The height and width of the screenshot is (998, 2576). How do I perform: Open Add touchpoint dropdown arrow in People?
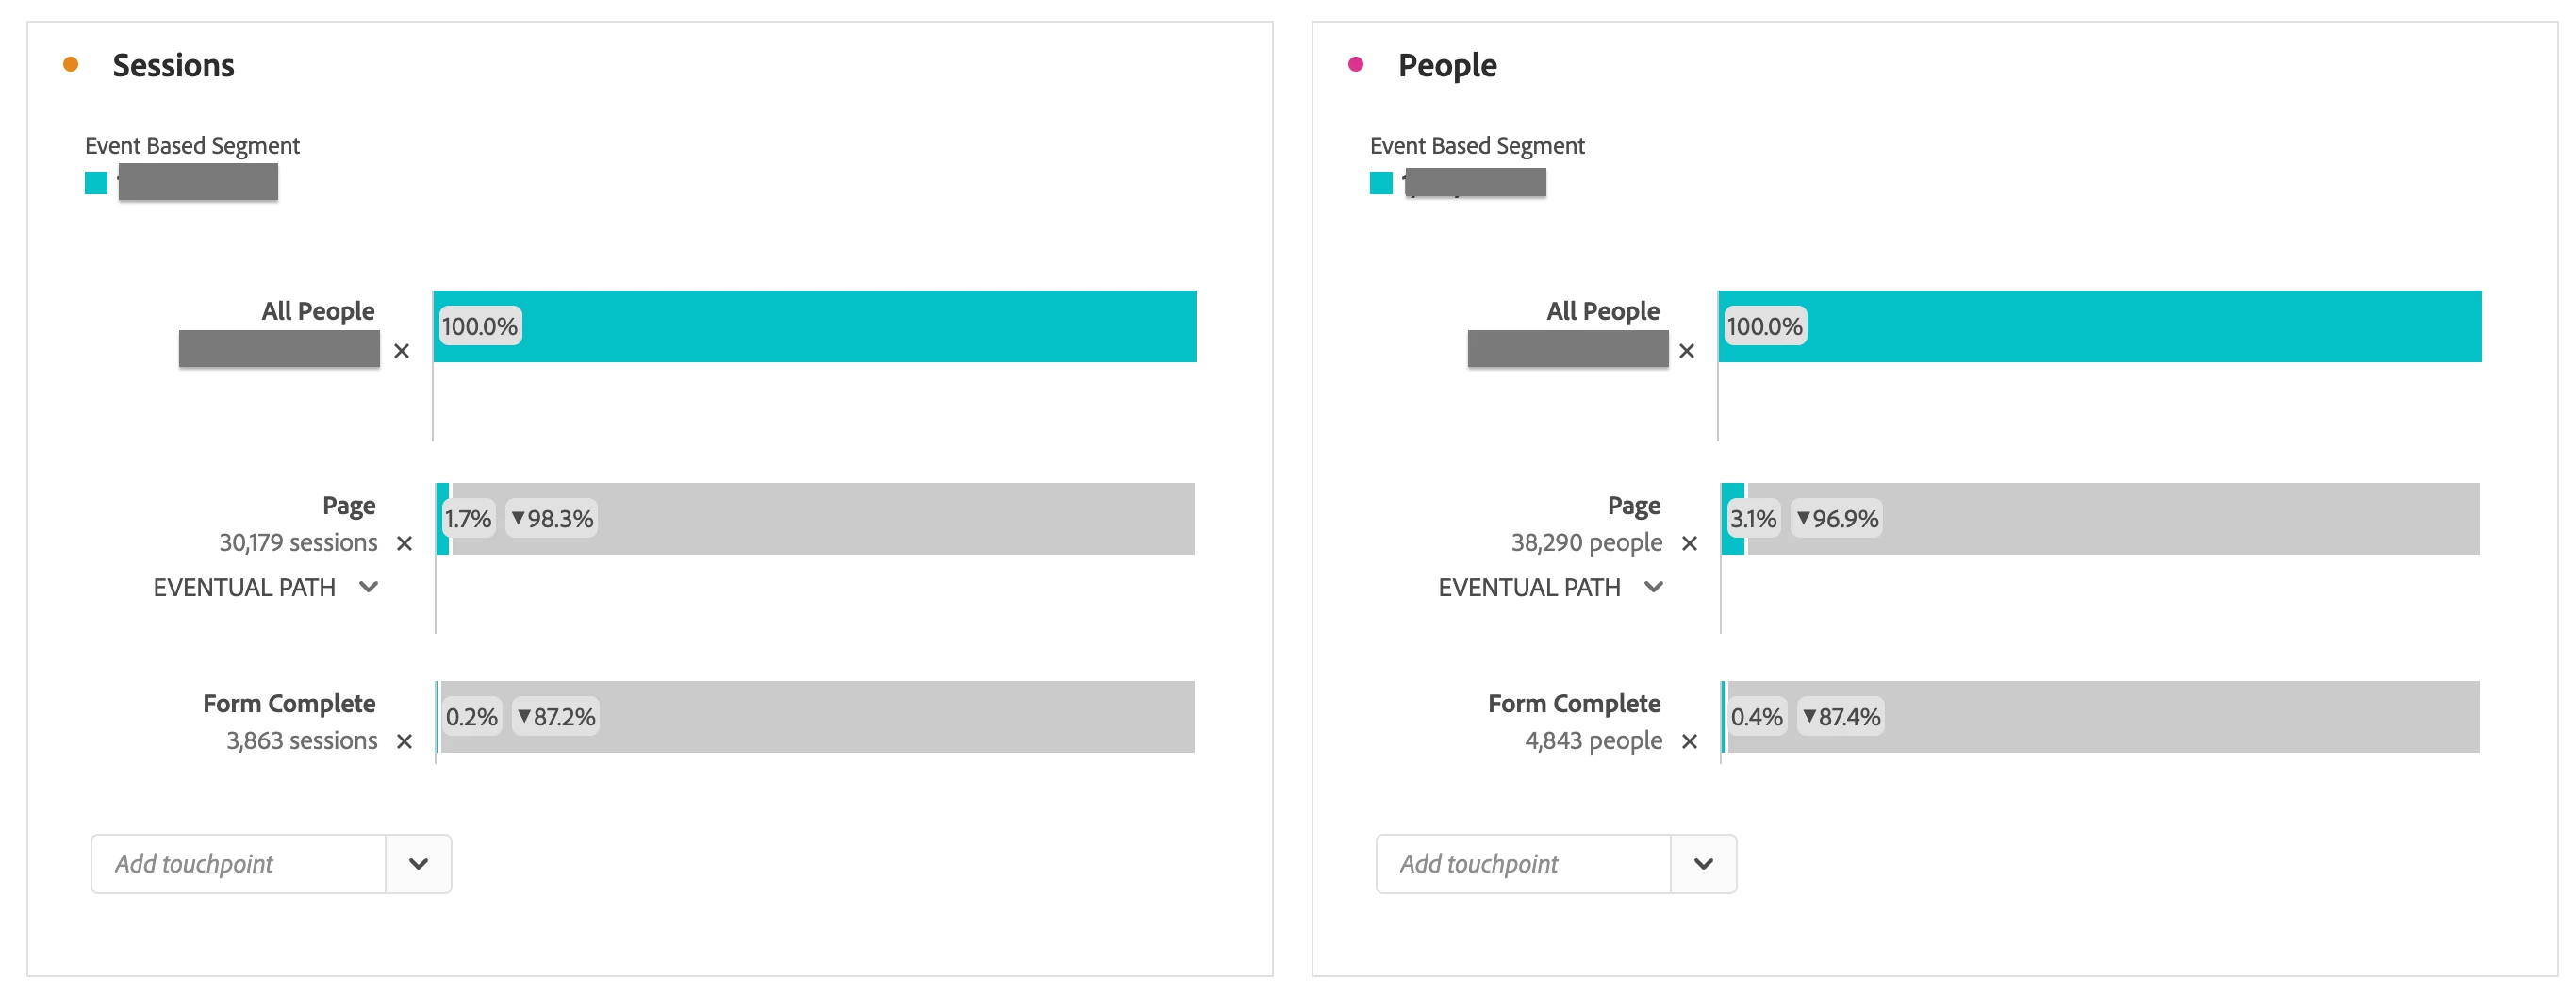click(1704, 864)
